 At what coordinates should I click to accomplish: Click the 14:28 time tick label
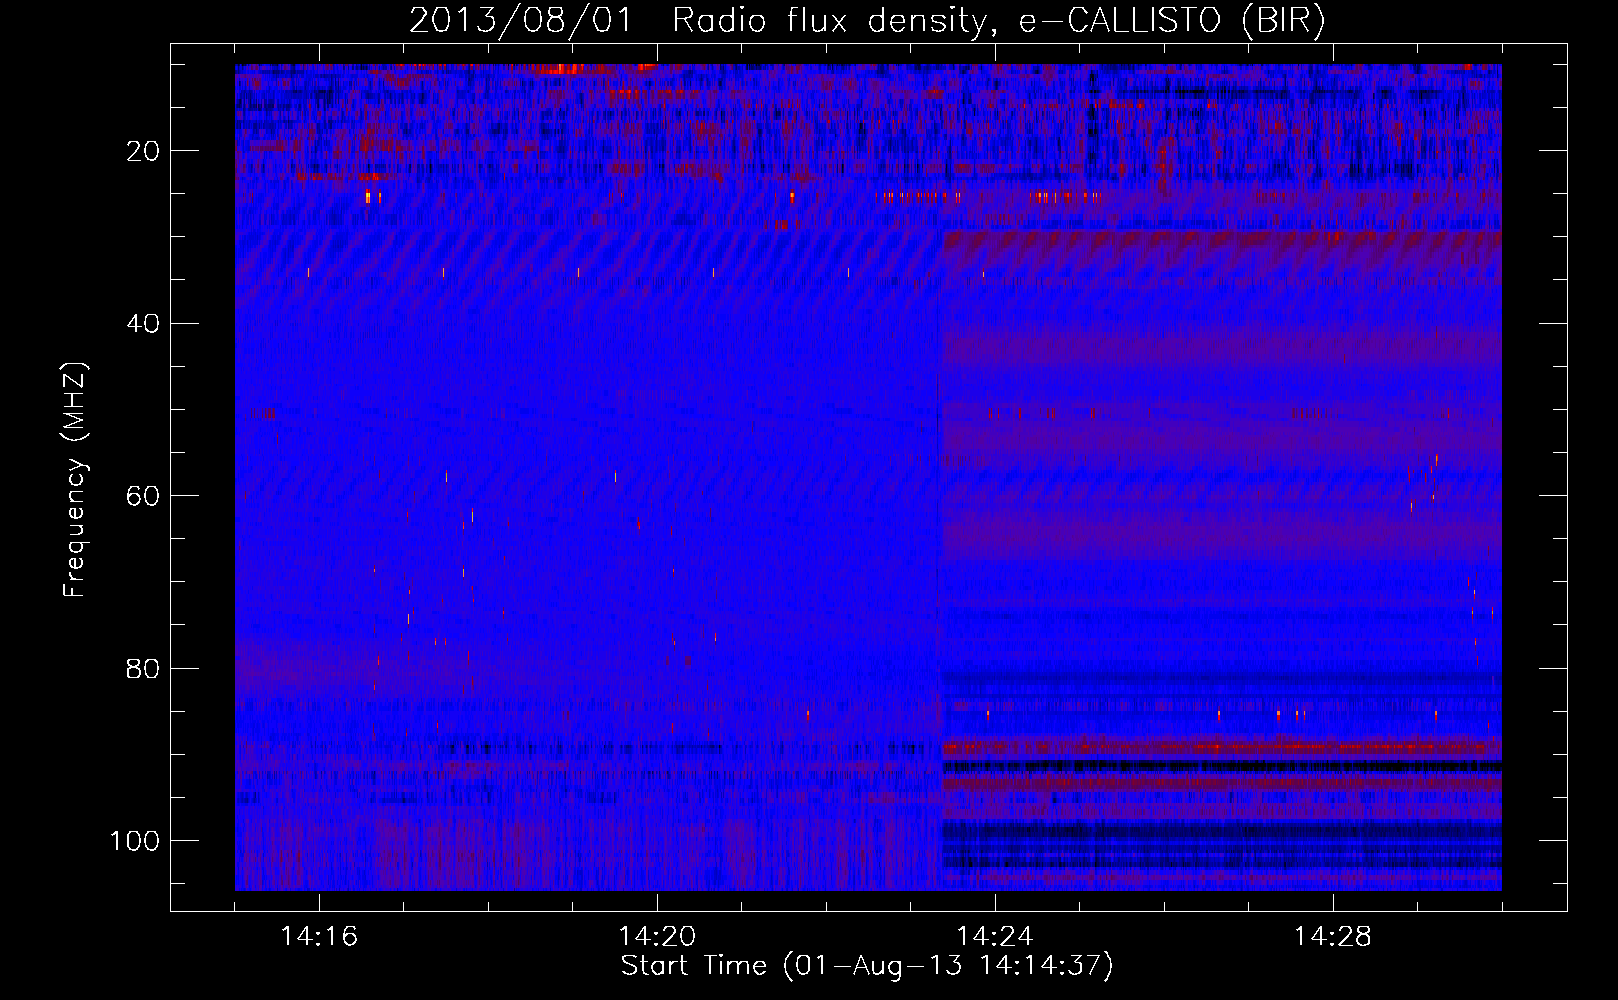point(1333,937)
